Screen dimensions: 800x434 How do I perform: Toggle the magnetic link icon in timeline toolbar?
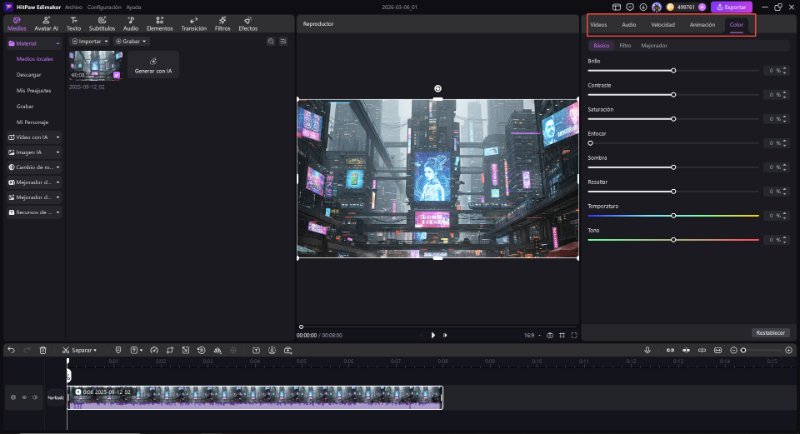(x=670, y=350)
